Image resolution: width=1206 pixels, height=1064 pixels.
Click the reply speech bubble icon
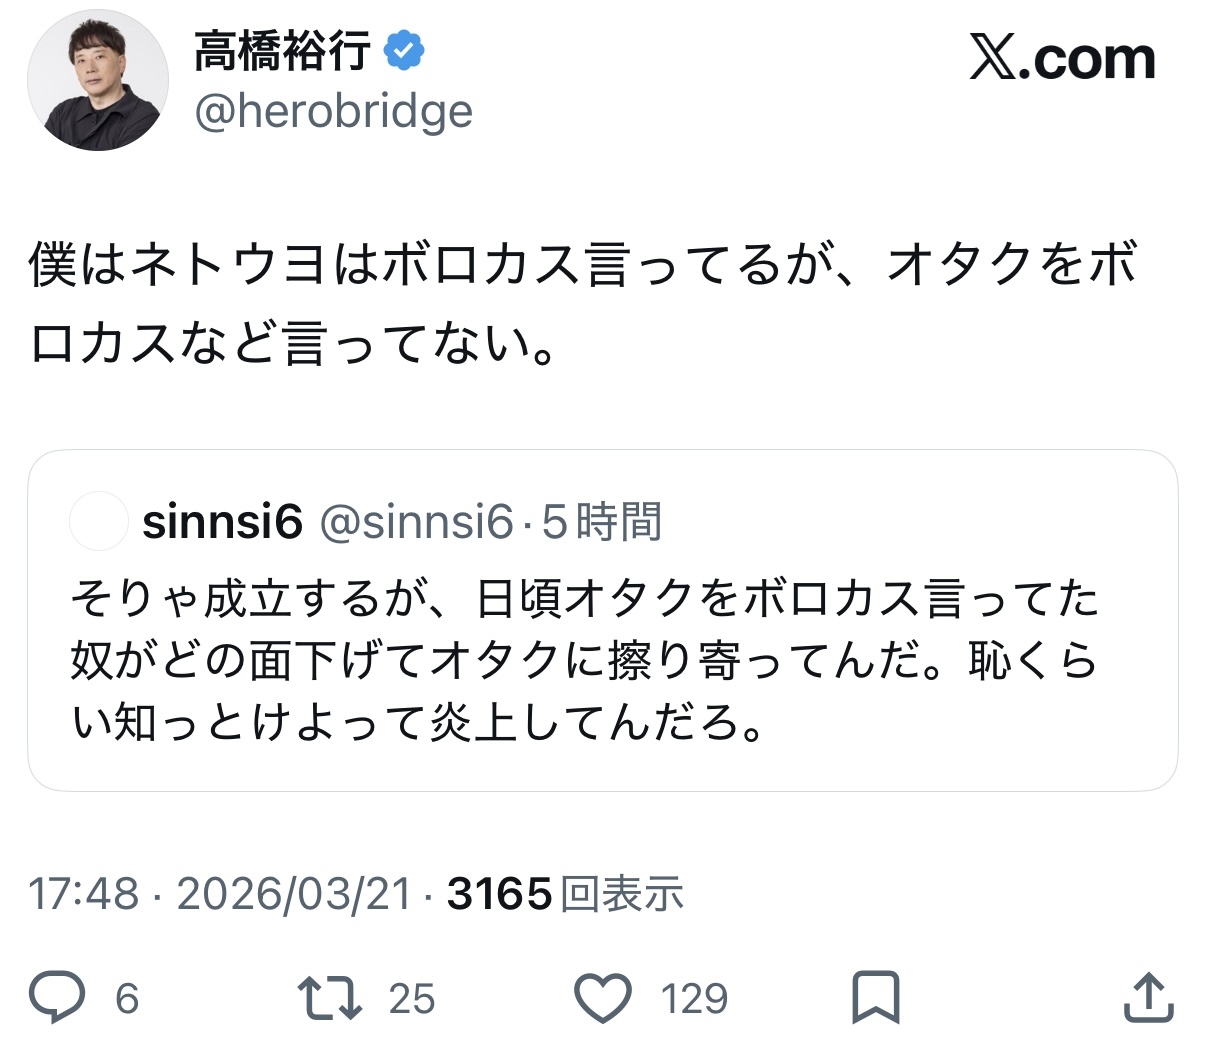click(x=57, y=998)
